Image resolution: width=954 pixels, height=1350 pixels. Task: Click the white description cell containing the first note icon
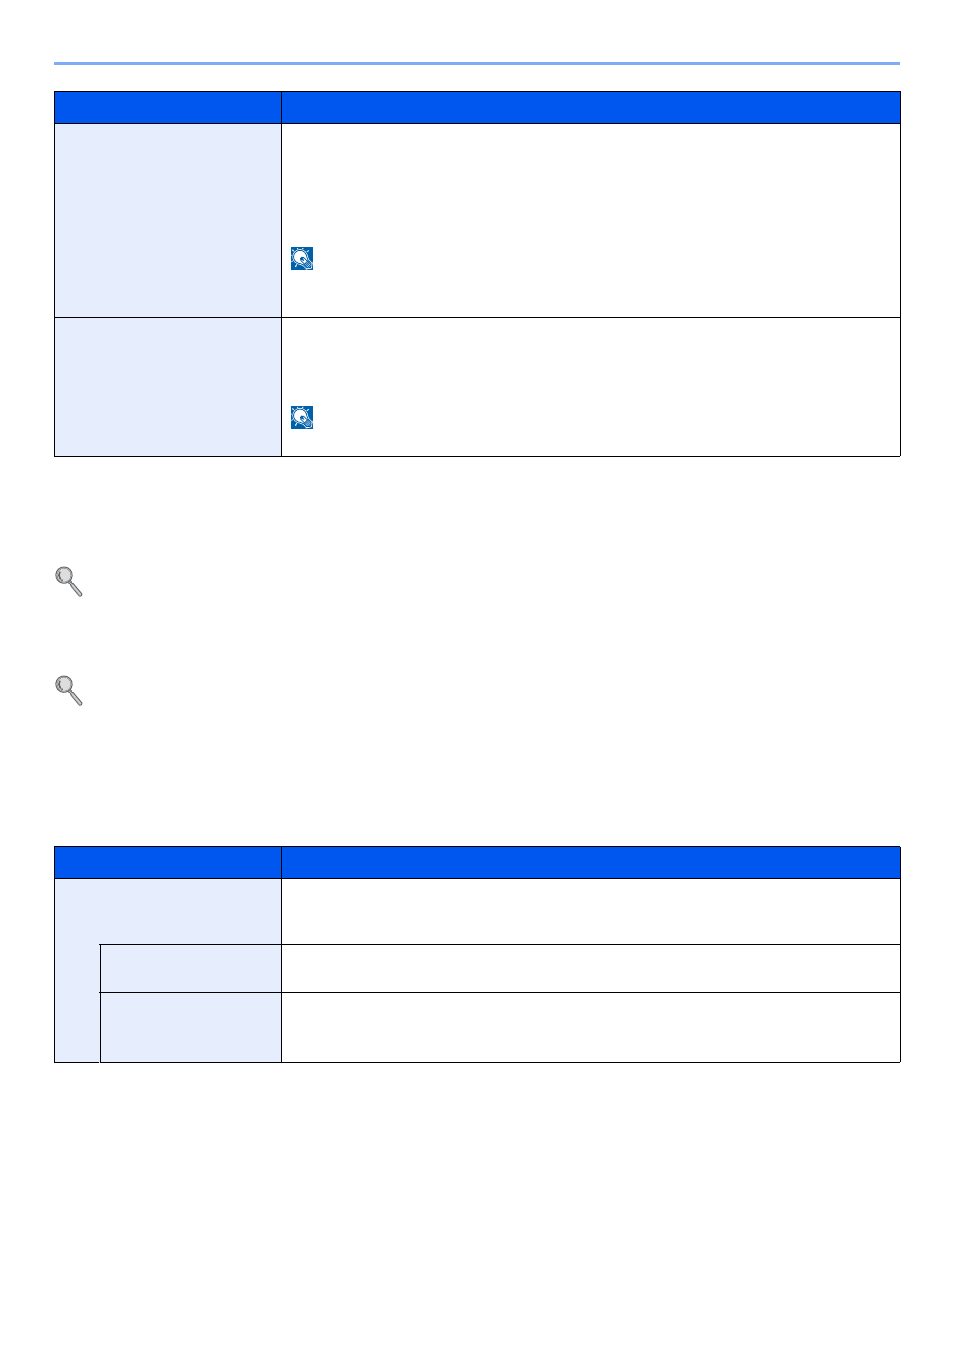(x=591, y=221)
